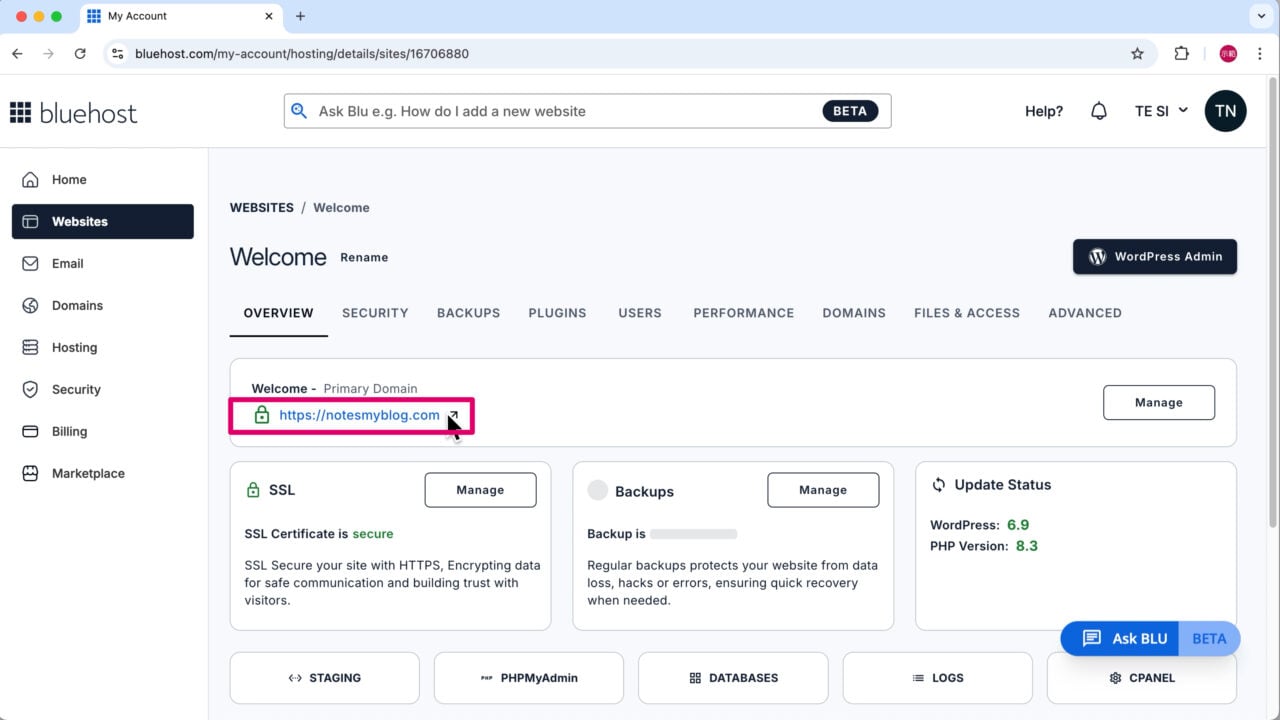The height and width of the screenshot is (720, 1280).
Task: Select the Home icon in the sidebar
Action: 32,179
